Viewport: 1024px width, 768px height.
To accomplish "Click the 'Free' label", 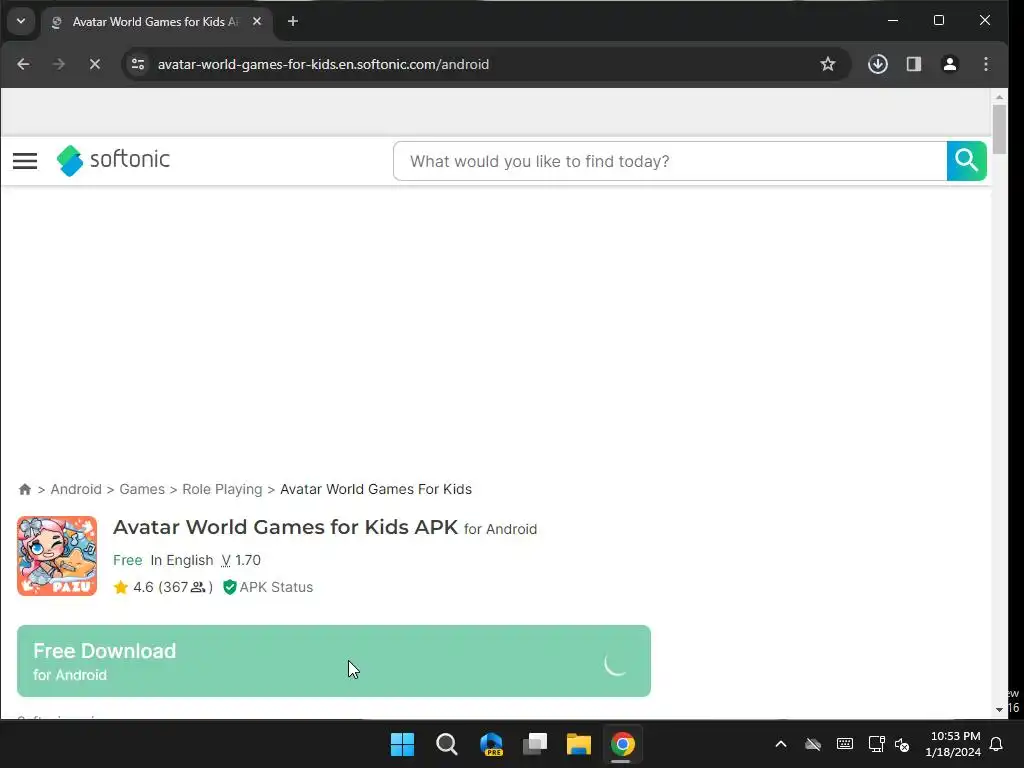I will tap(127, 560).
